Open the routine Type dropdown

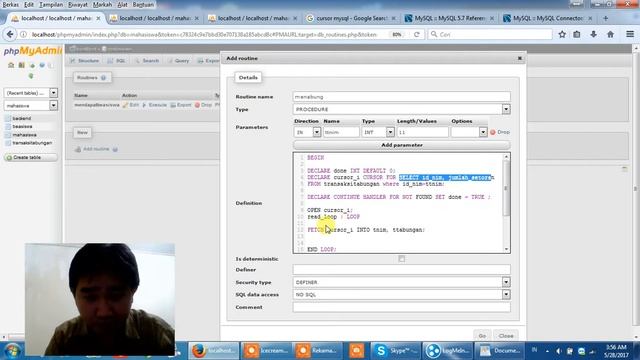pos(506,109)
